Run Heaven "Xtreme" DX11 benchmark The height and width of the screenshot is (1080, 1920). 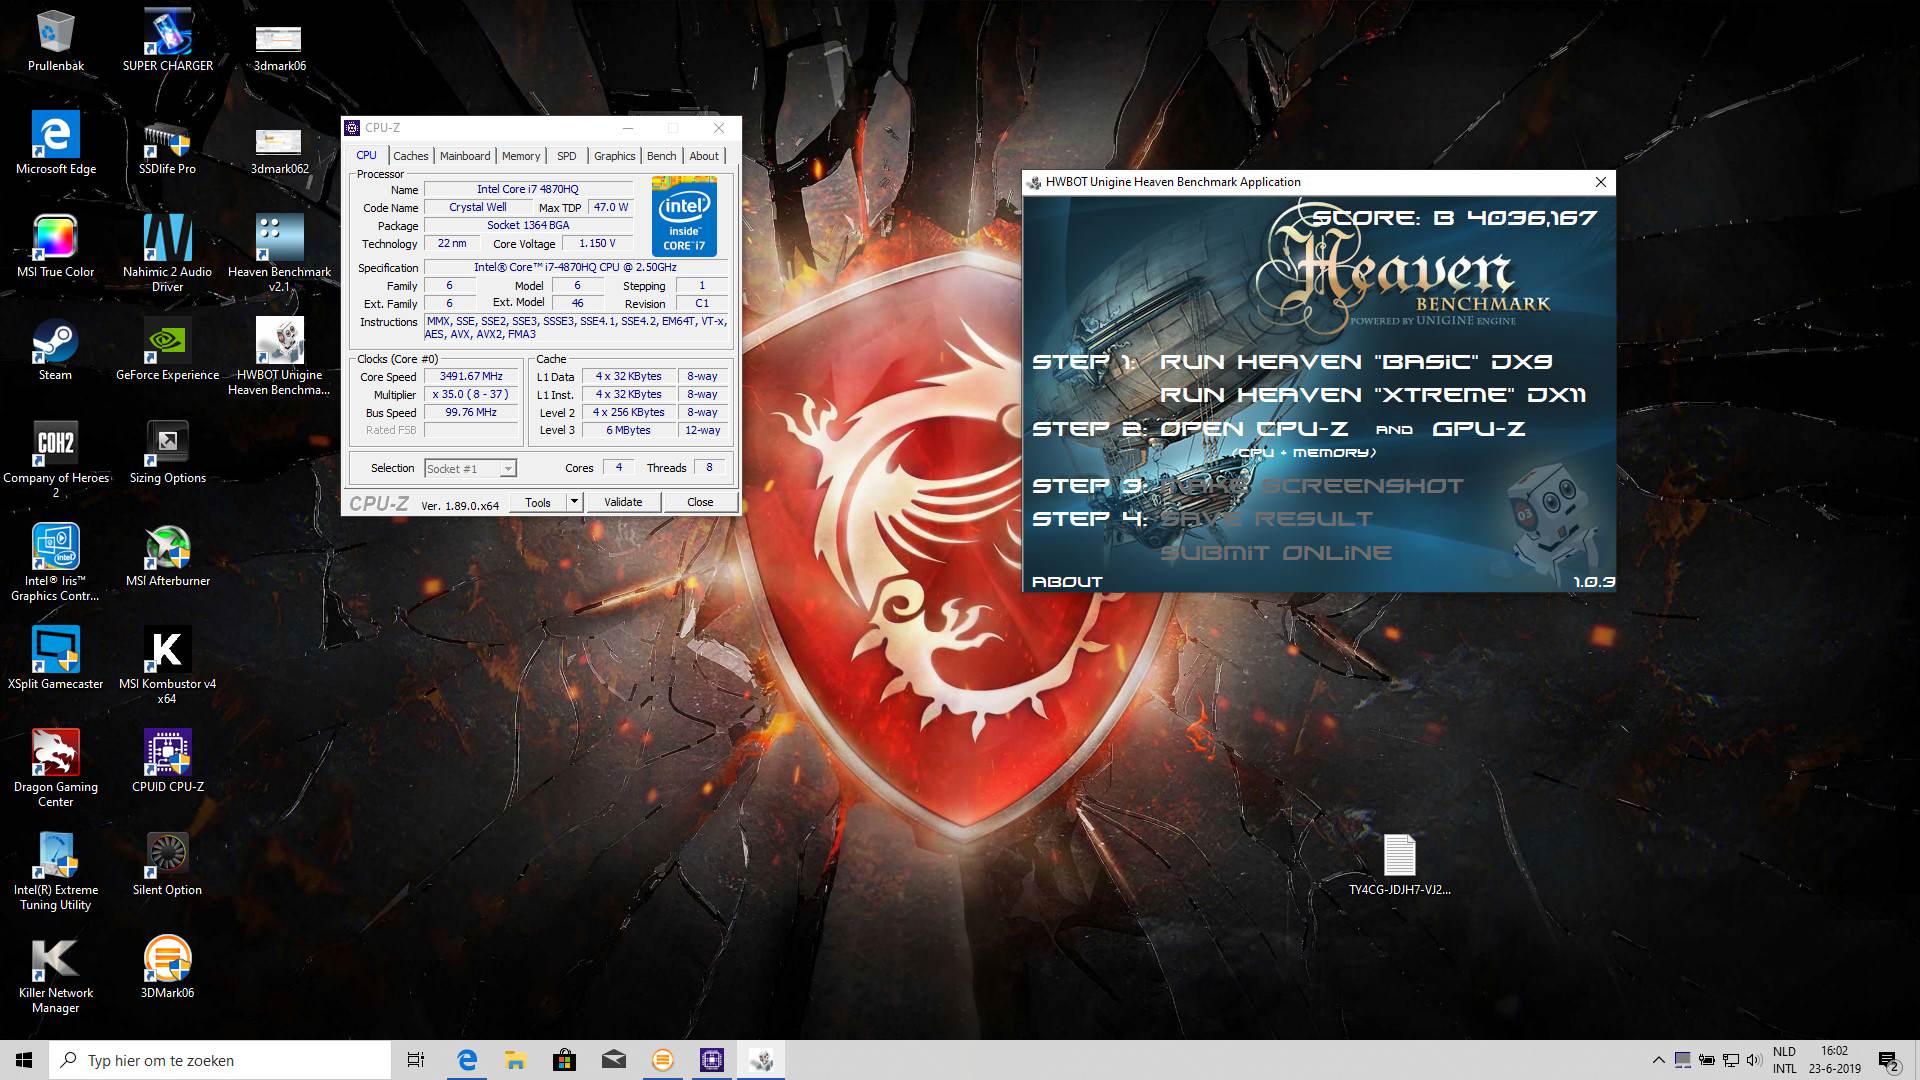pyautogui.click(x=1373, y=395)
